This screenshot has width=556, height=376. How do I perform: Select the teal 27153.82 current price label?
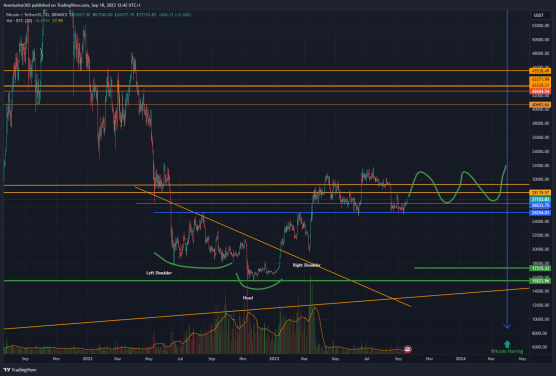point(540,199)
